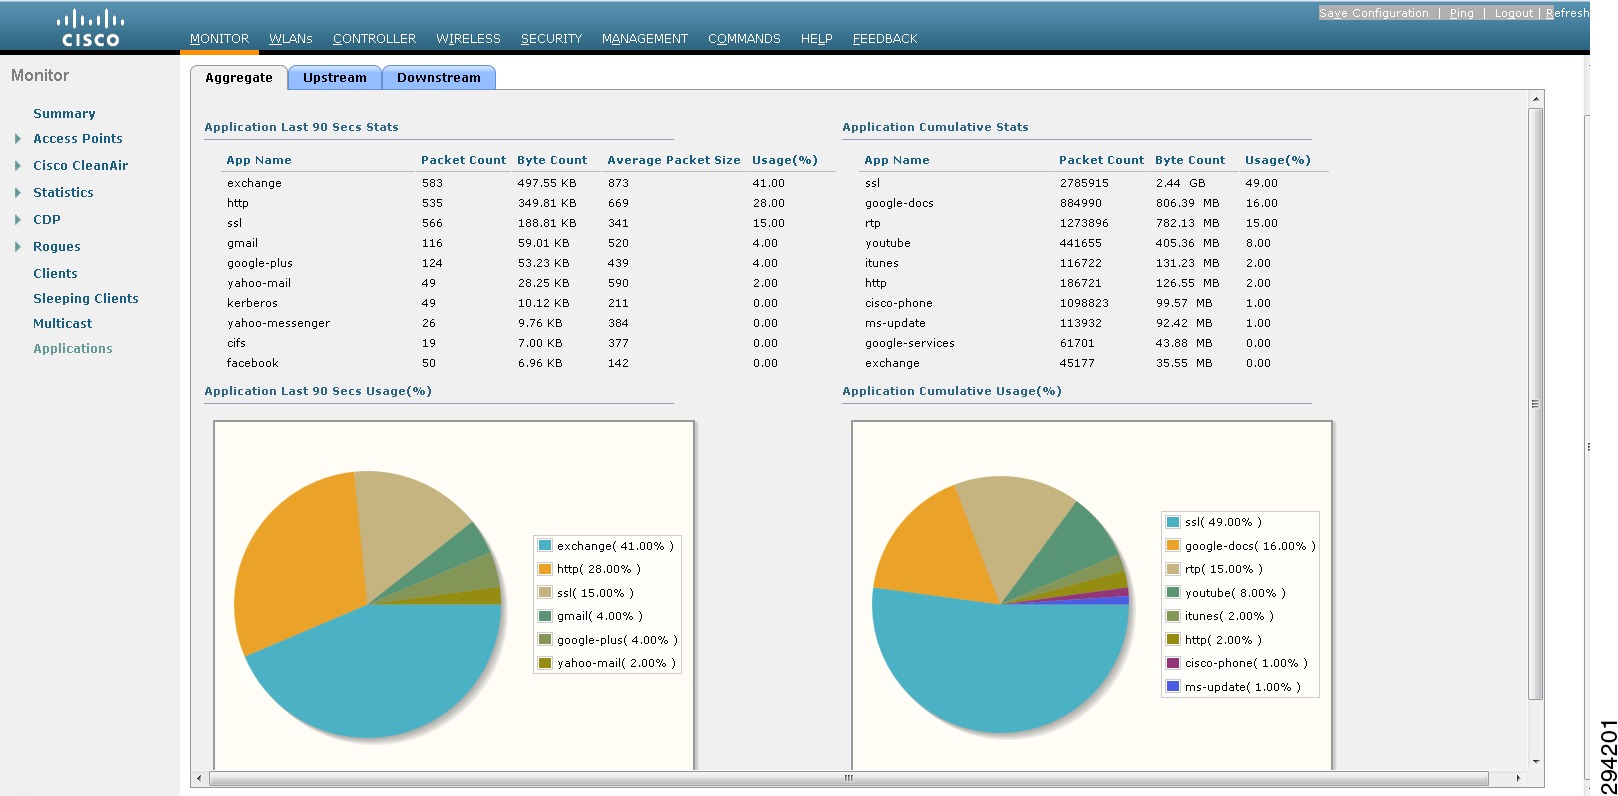The image size is (1618, 796).
Task: Open Multicast in the sidebar
Action: [62, 324]
